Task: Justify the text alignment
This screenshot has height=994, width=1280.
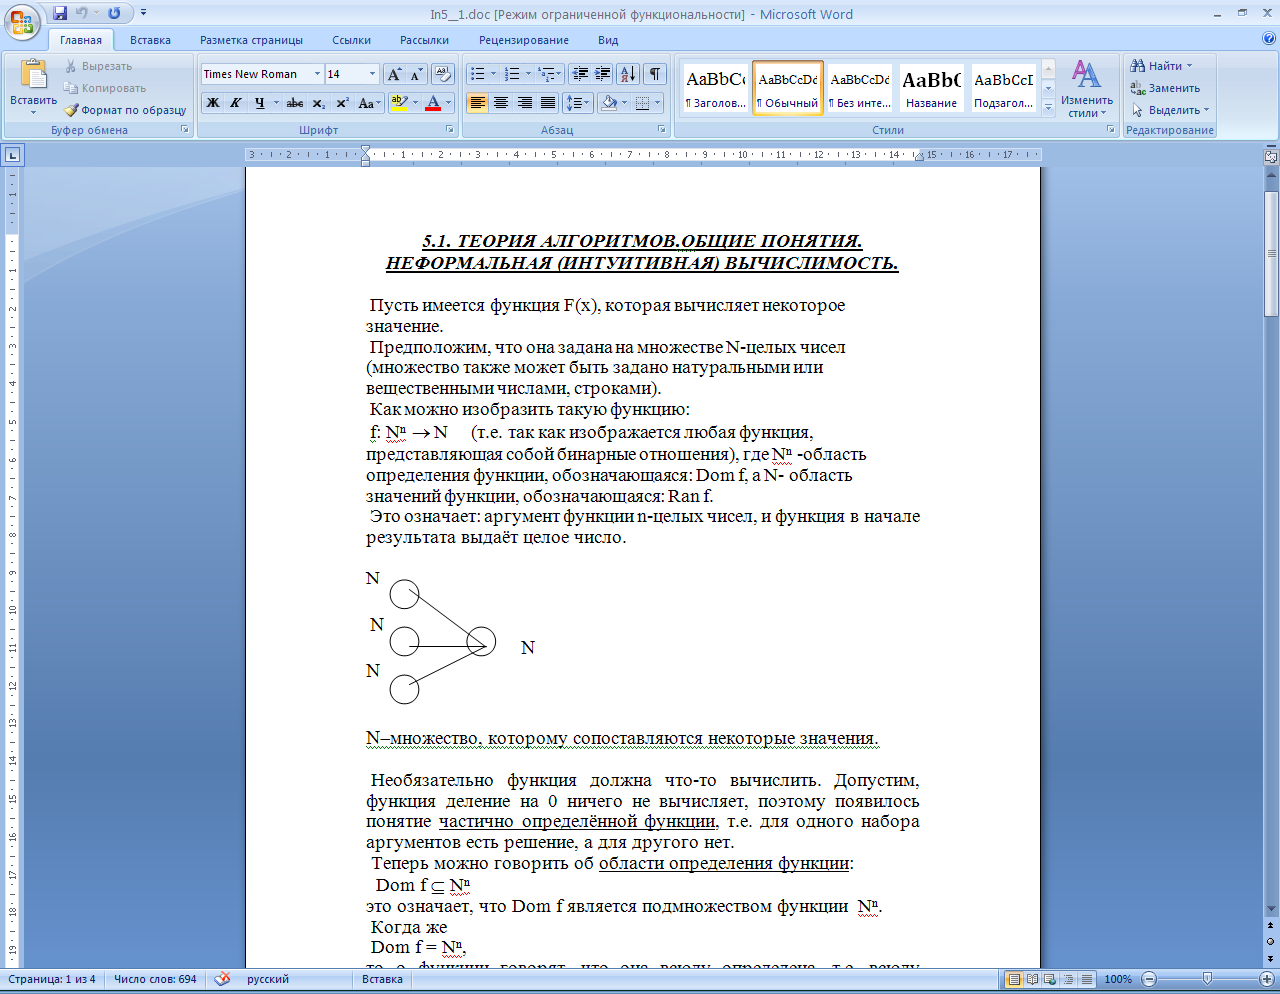Action: (548, 103)
